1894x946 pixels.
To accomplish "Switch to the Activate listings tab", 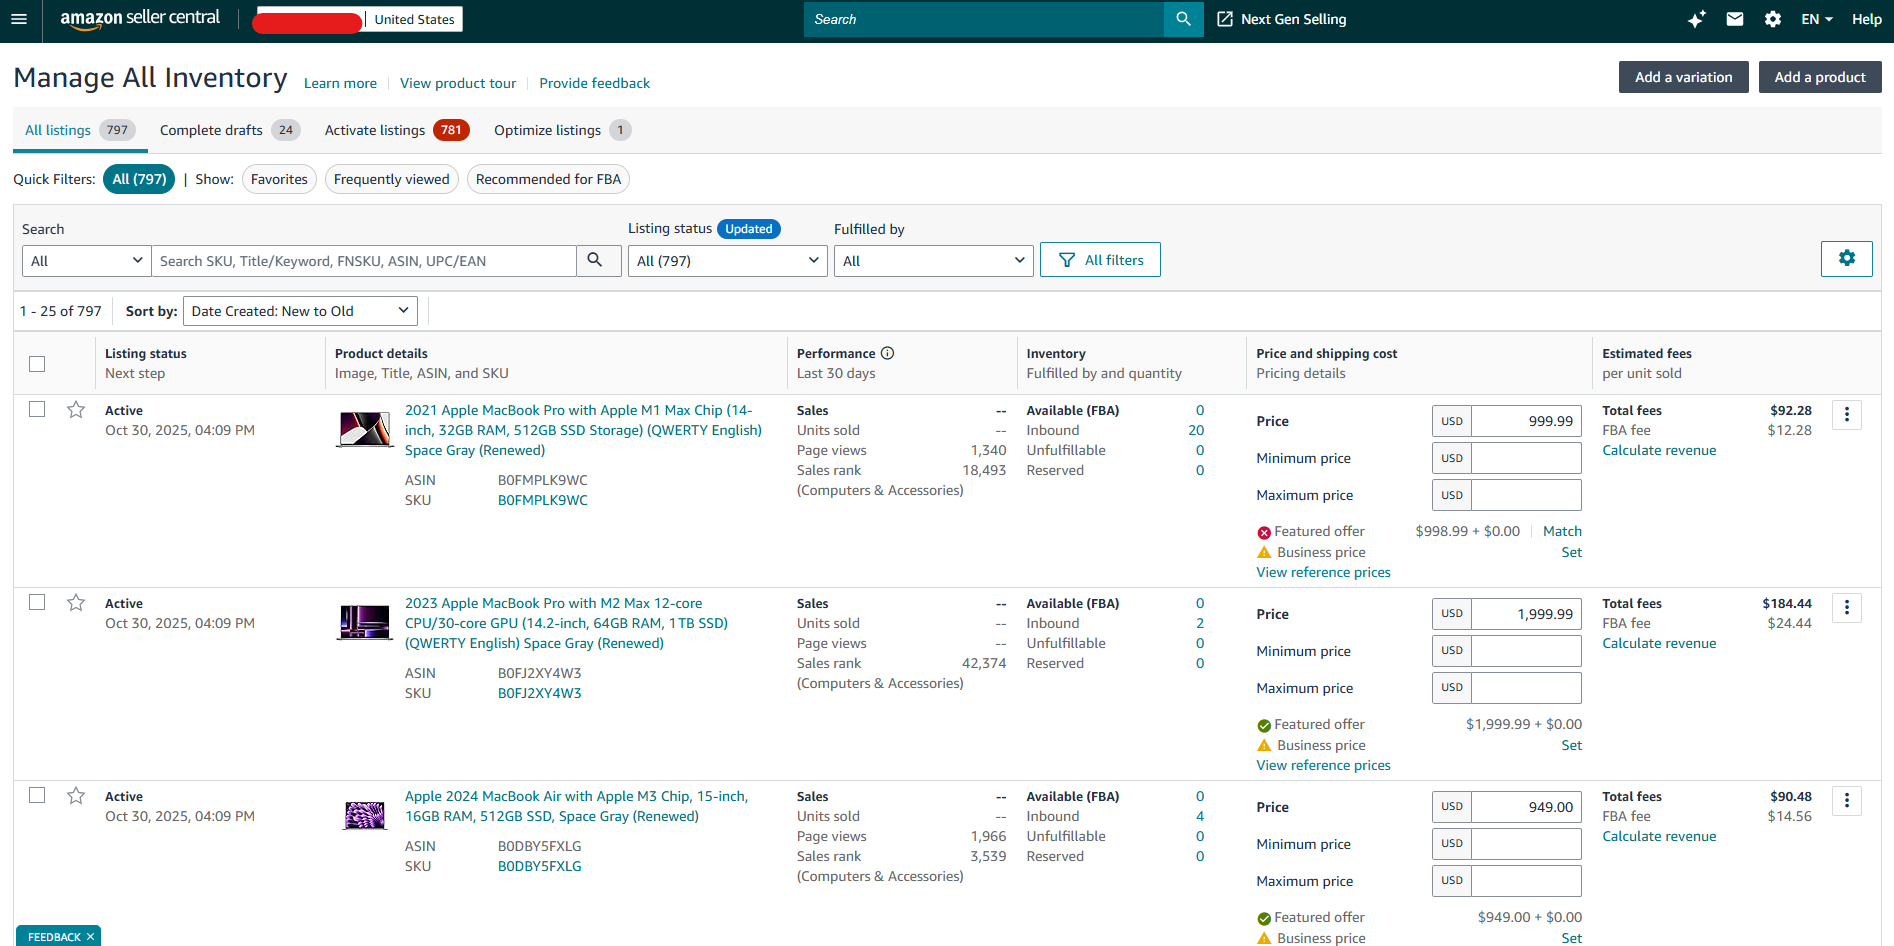I will [396, 130].
